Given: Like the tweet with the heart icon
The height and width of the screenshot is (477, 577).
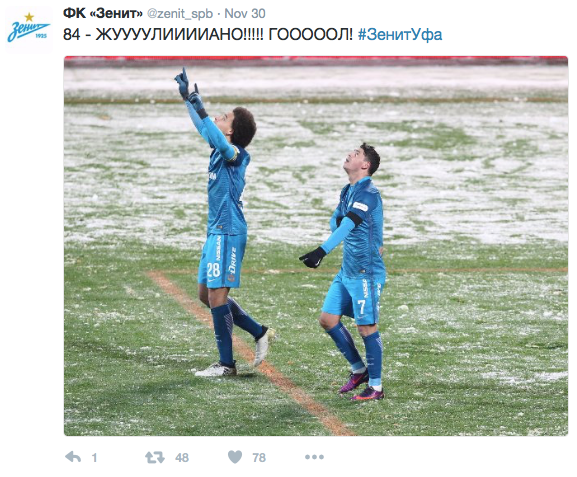Looking at the screenshot, I should 235,457.
